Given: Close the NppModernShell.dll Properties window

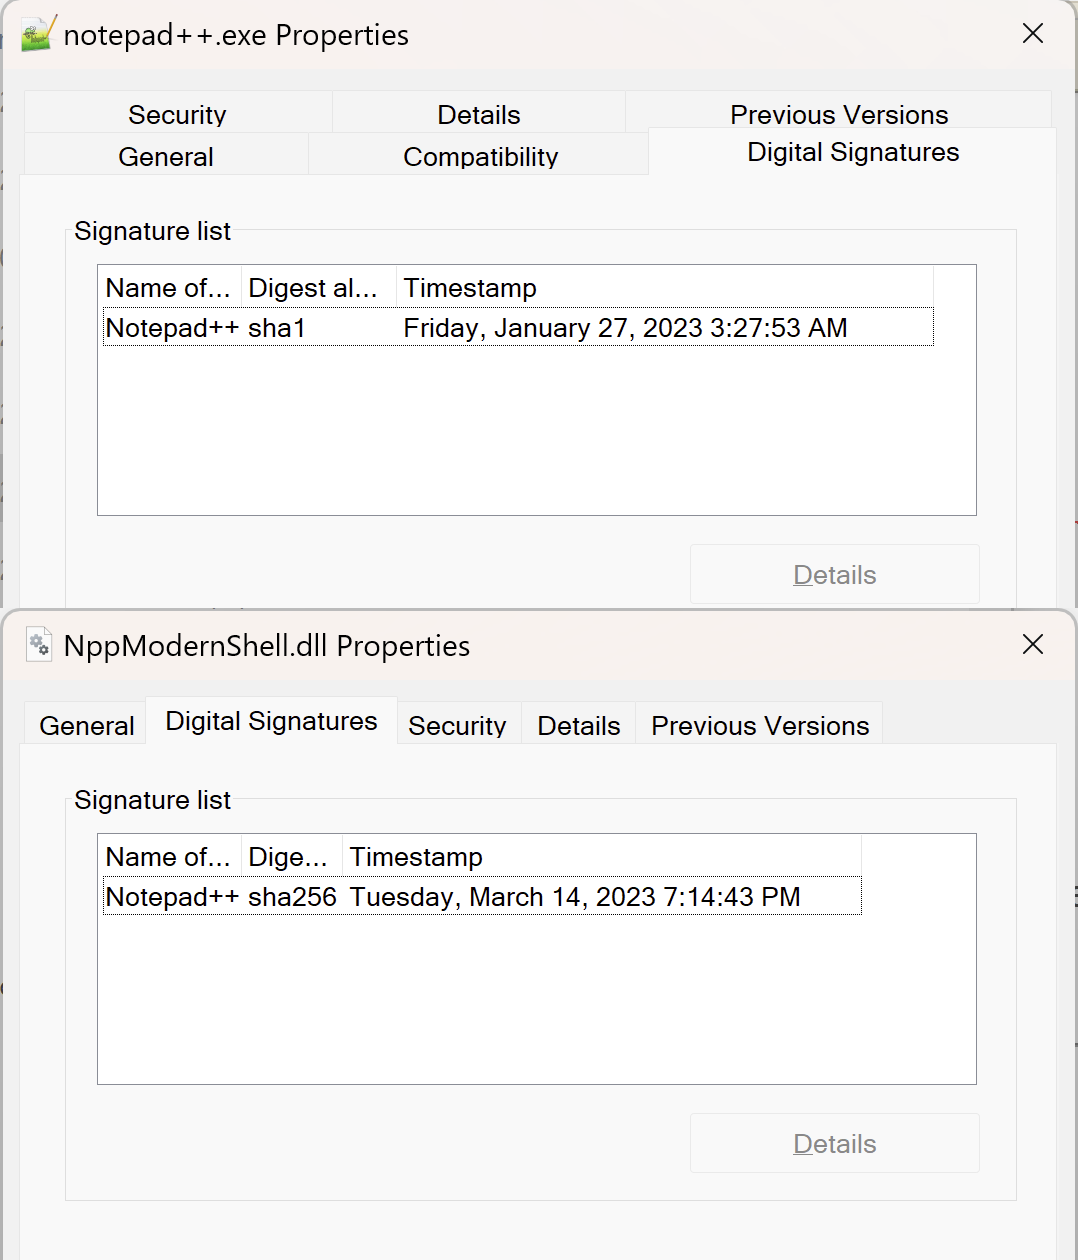Looking at the screenshot, I should coord(1032,644).
